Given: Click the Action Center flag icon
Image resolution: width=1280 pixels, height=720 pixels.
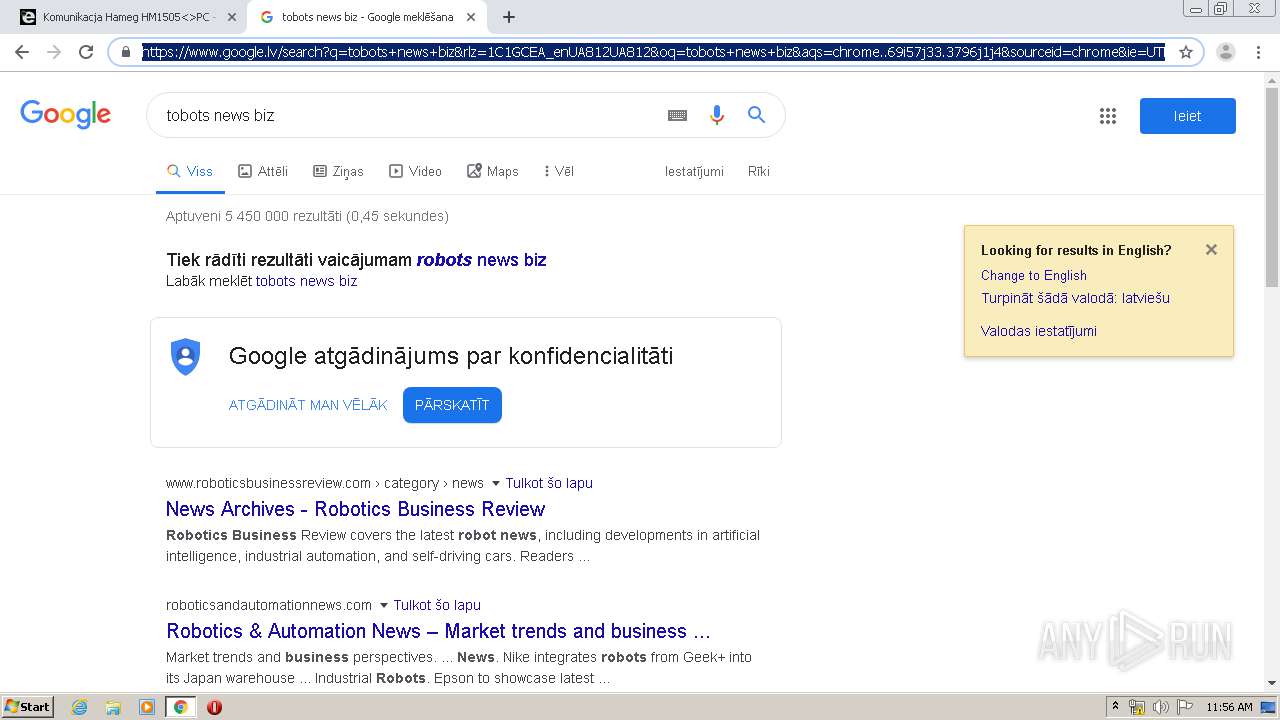Looking at the screenshot, I should click(1183, 707).
